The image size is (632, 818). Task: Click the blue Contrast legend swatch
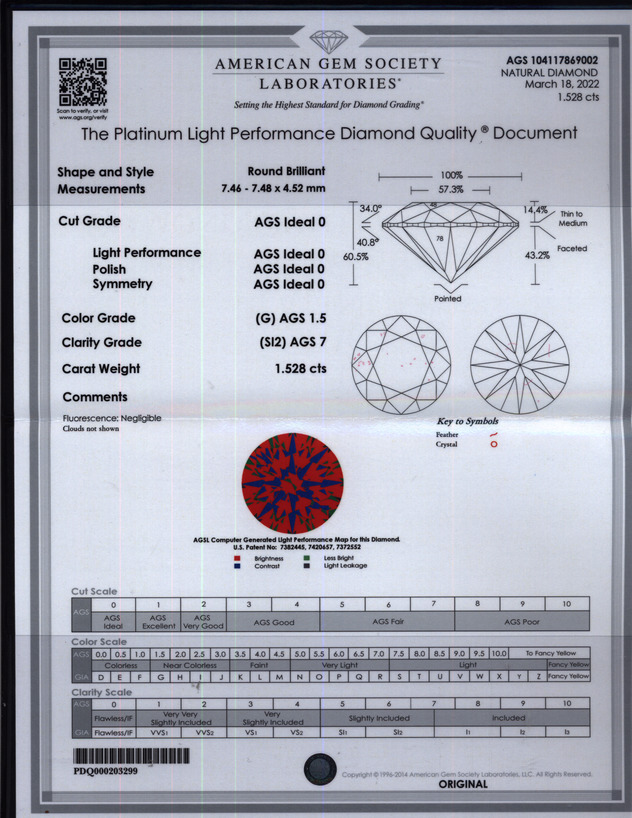(237, 566)
